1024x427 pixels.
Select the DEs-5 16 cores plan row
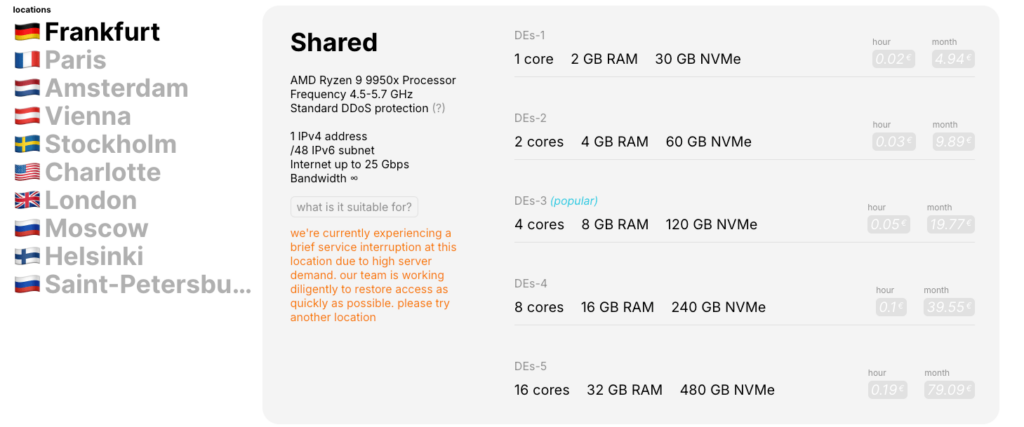tap(744, 383)
